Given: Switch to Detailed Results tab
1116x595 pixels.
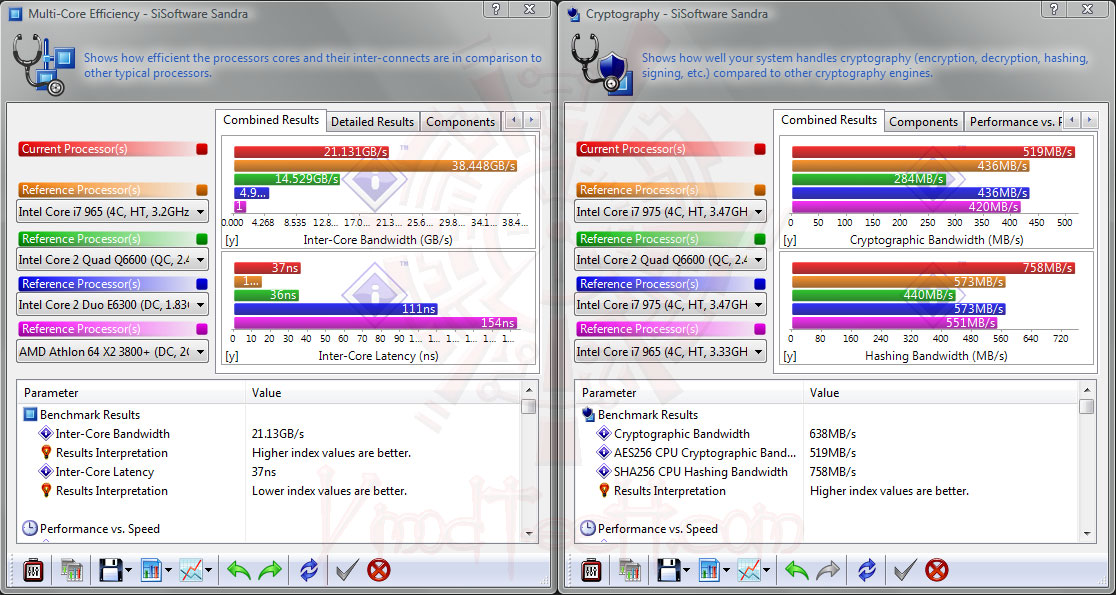Looking at the screenshot, I should [372, 122].
